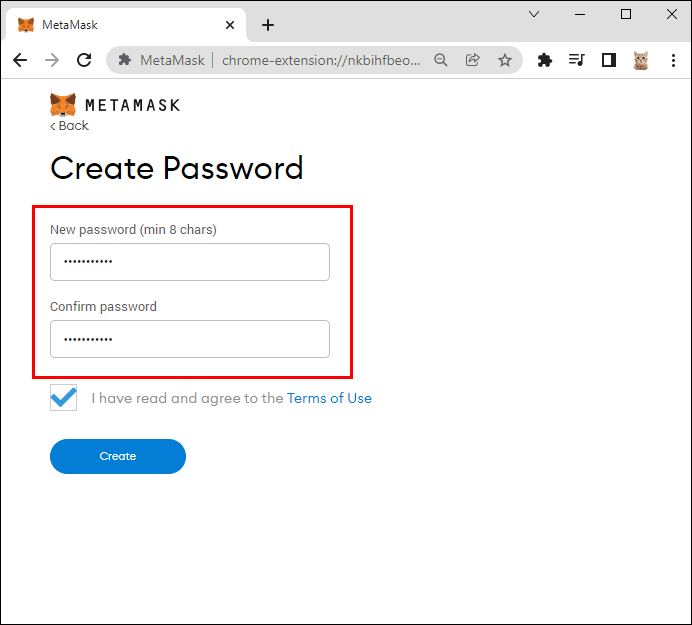Focus the Confirm password field
Screen dimensions: 692x625
(190, 339)
